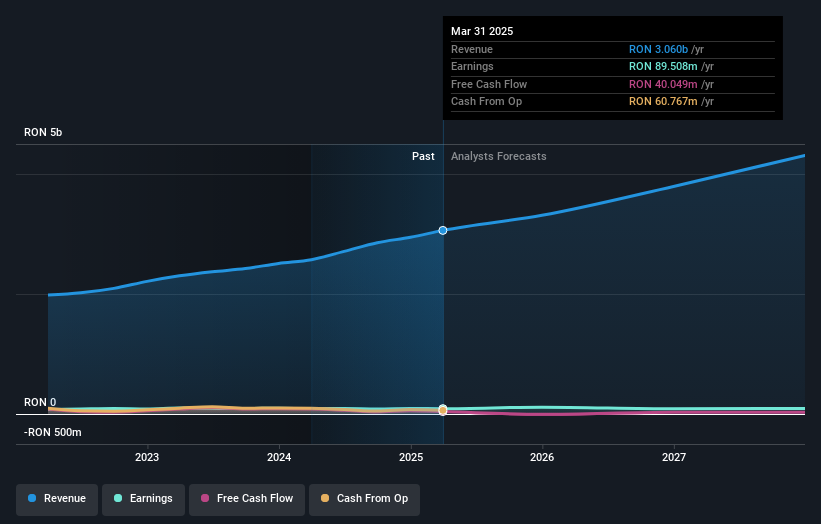Image resolution: width=821 pixels, height=524 pixels.
Task: Click the Revenue data point marker at Mar 2025
Action: (x=443, y=230)
